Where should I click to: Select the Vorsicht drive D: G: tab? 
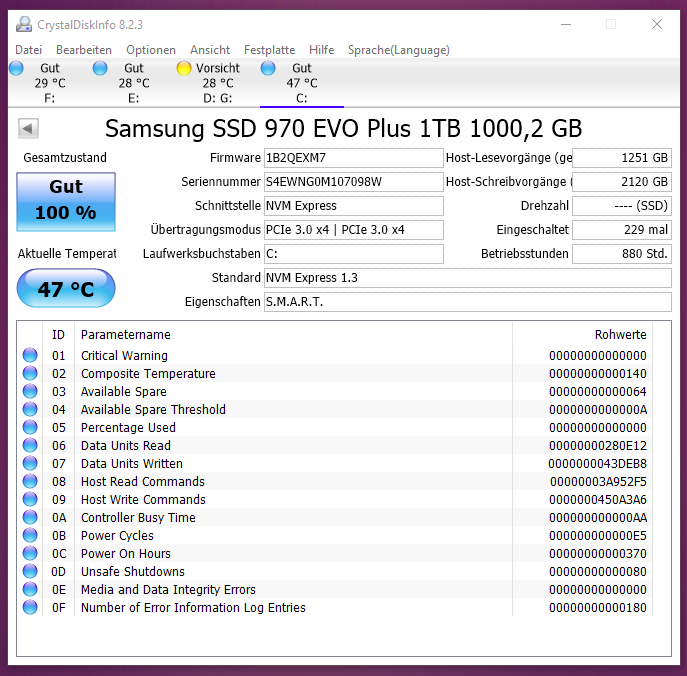(218, 83)
